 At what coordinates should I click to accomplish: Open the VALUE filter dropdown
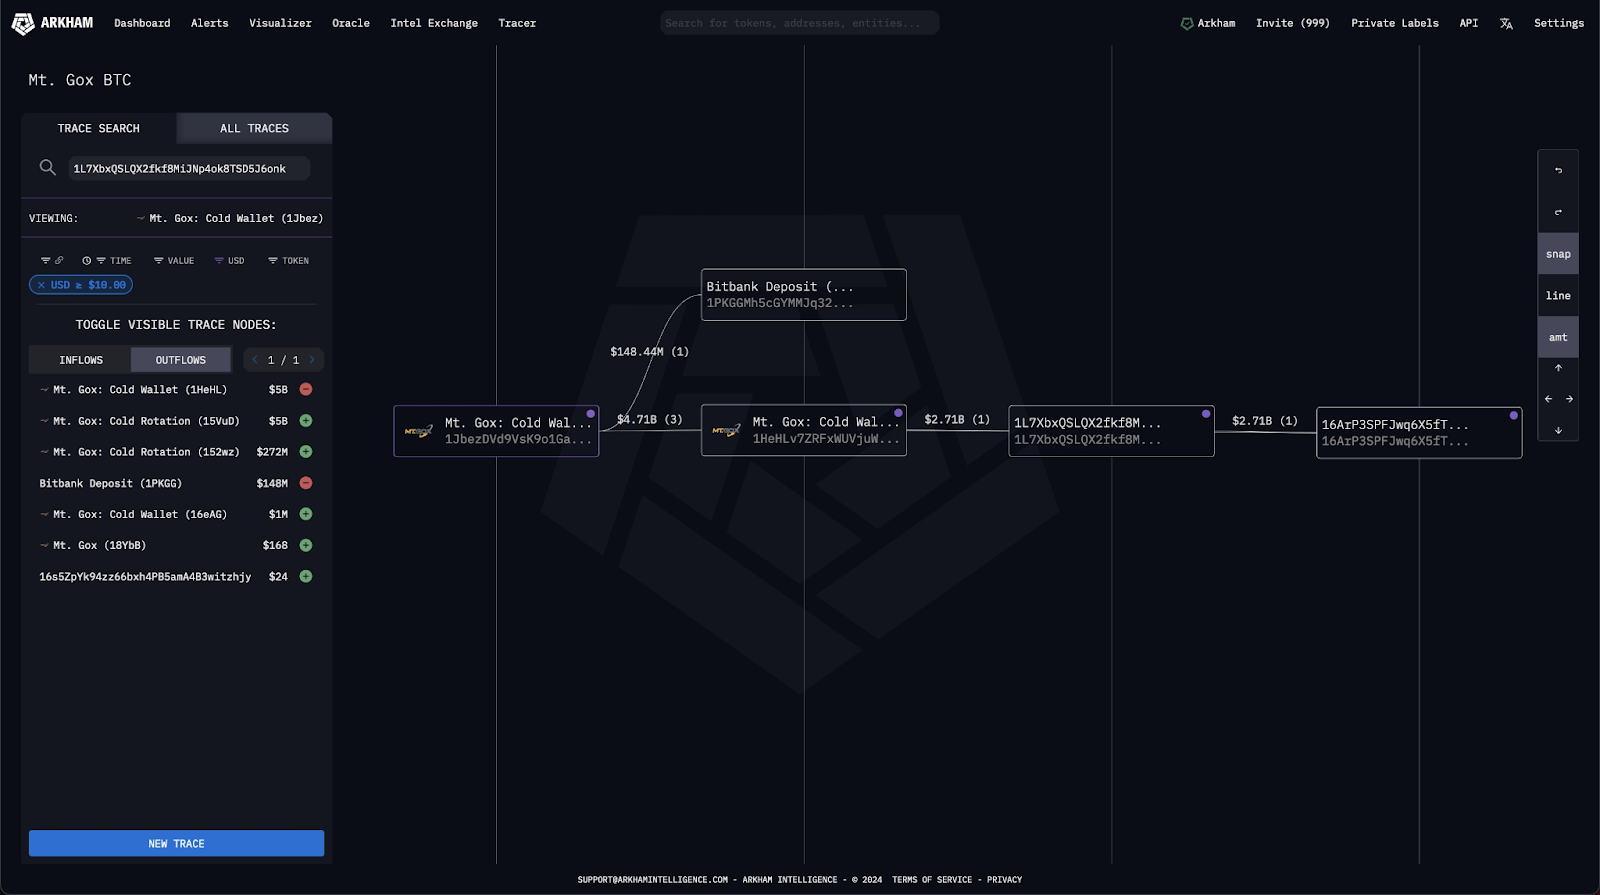(174, 260)
